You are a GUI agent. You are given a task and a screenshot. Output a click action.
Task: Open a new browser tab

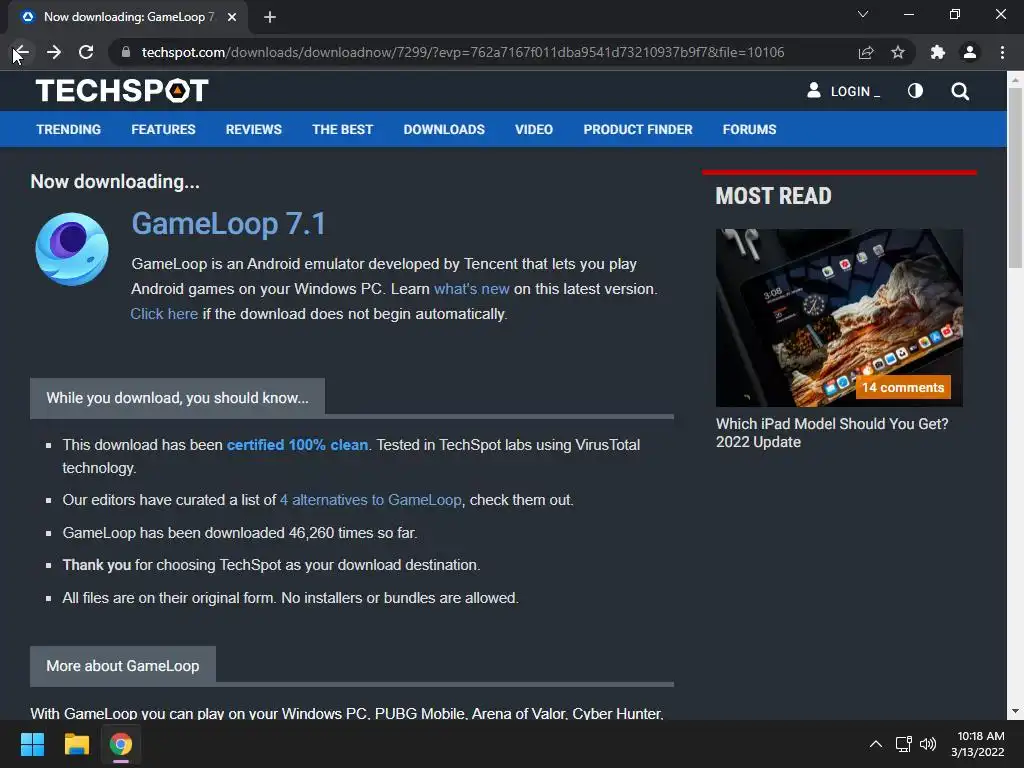click(x=270, y=17)
